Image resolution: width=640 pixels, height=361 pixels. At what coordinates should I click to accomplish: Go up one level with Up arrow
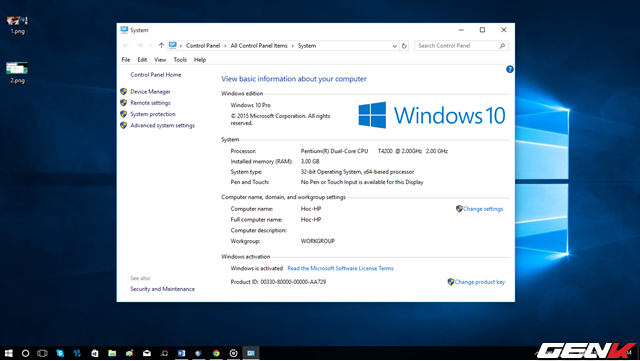pos(161,46)
